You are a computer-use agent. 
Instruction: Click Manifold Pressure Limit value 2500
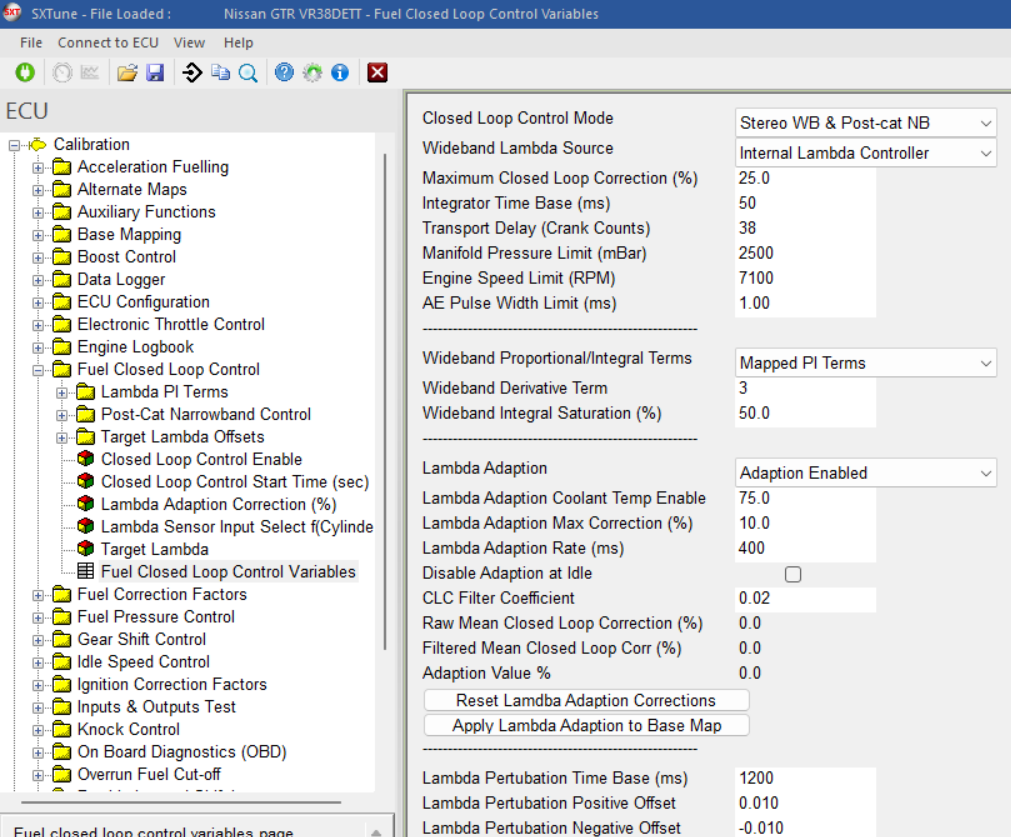[805, 253]
